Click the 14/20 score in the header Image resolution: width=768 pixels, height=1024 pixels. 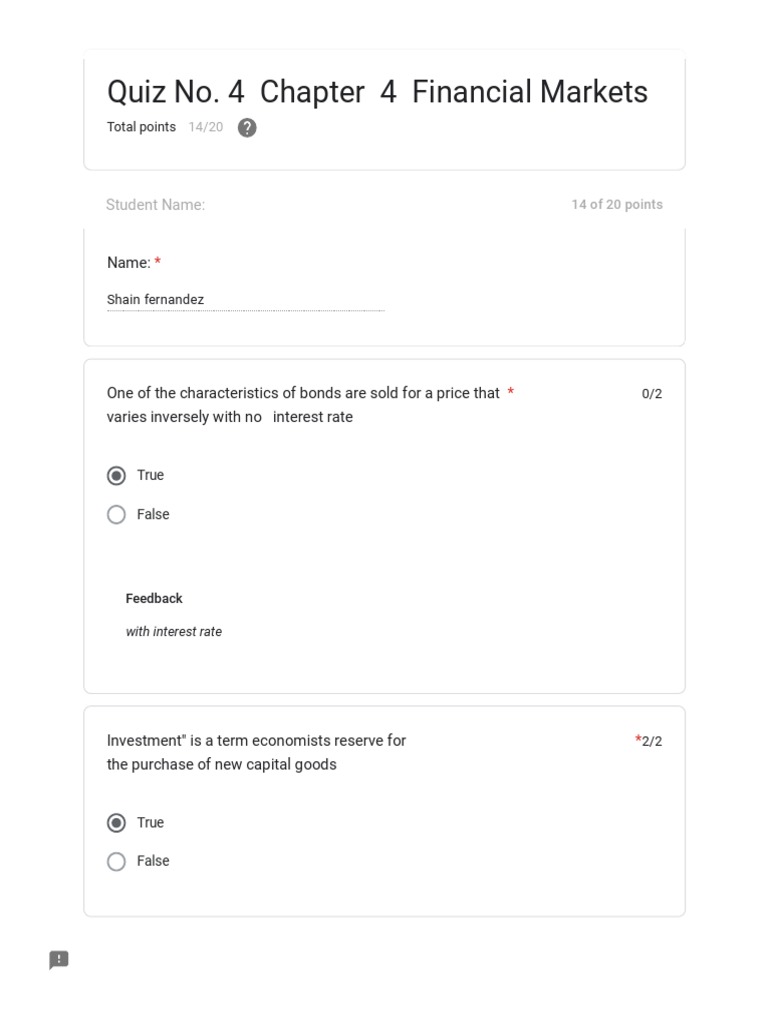(x=206, y=127)
